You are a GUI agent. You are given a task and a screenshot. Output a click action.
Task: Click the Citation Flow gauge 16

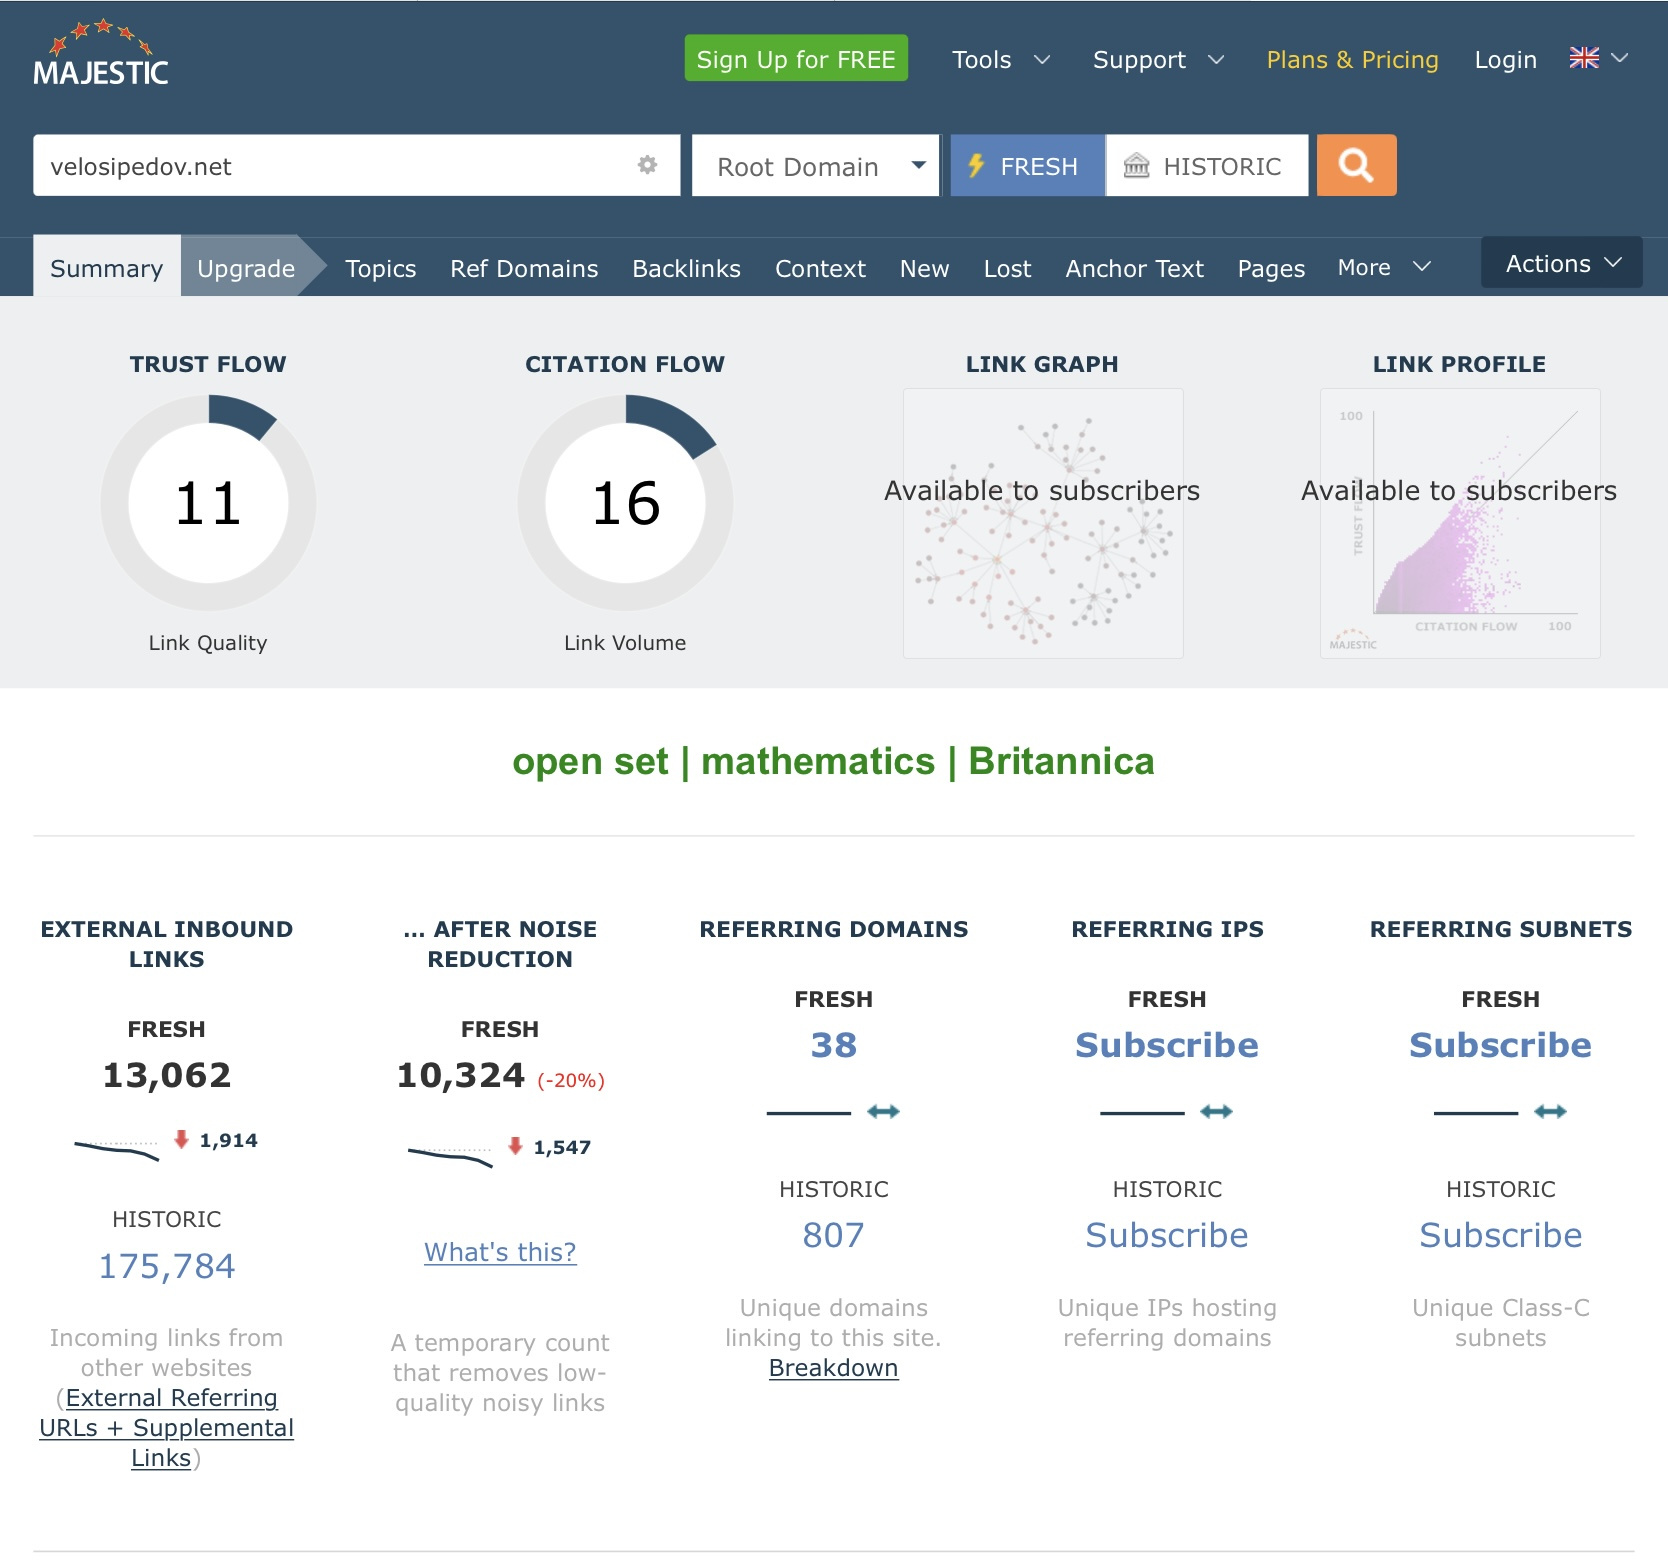click(625, 502)
